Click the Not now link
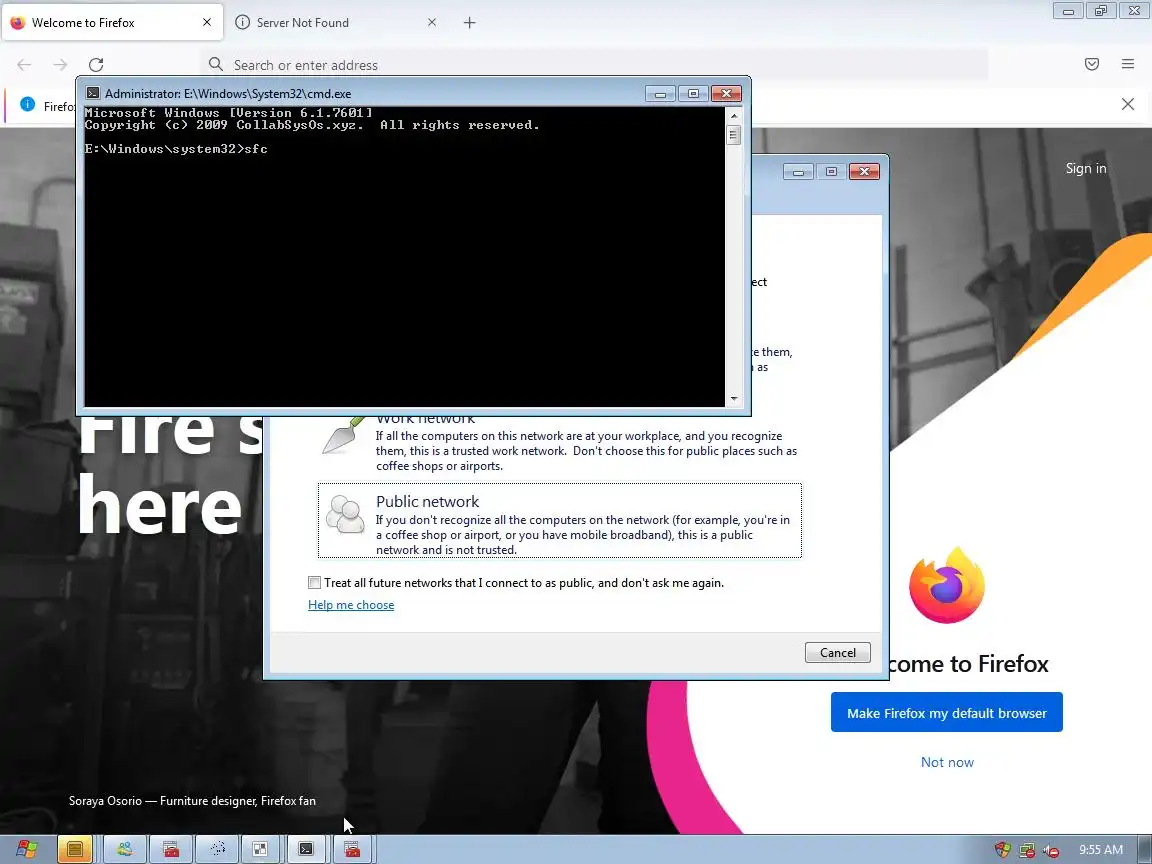The height and width of the screenshot is (864, 1152). point(947,762)
